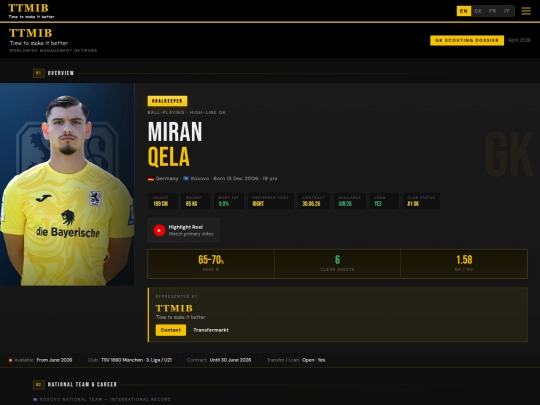Click the Club Status #1 GK tile

pos(421,201)
